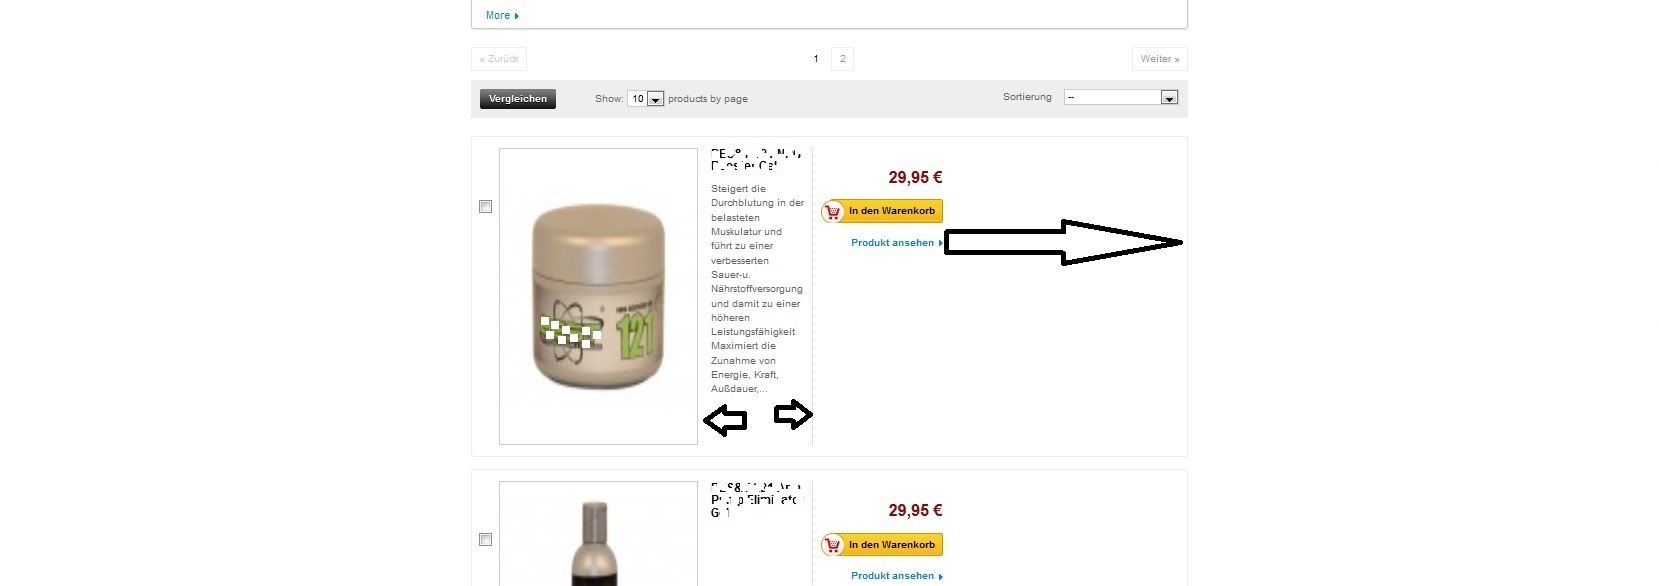Tick the compare checkbox for the second product
This screenshot has width=1659, height=586.
point(486,540)
